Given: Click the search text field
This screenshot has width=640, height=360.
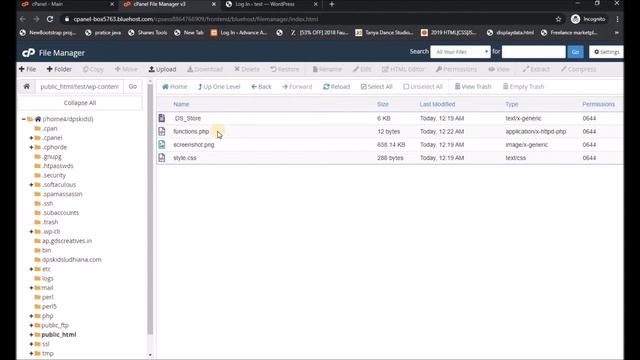Looking at the screenshot, I should pos(533,52).
